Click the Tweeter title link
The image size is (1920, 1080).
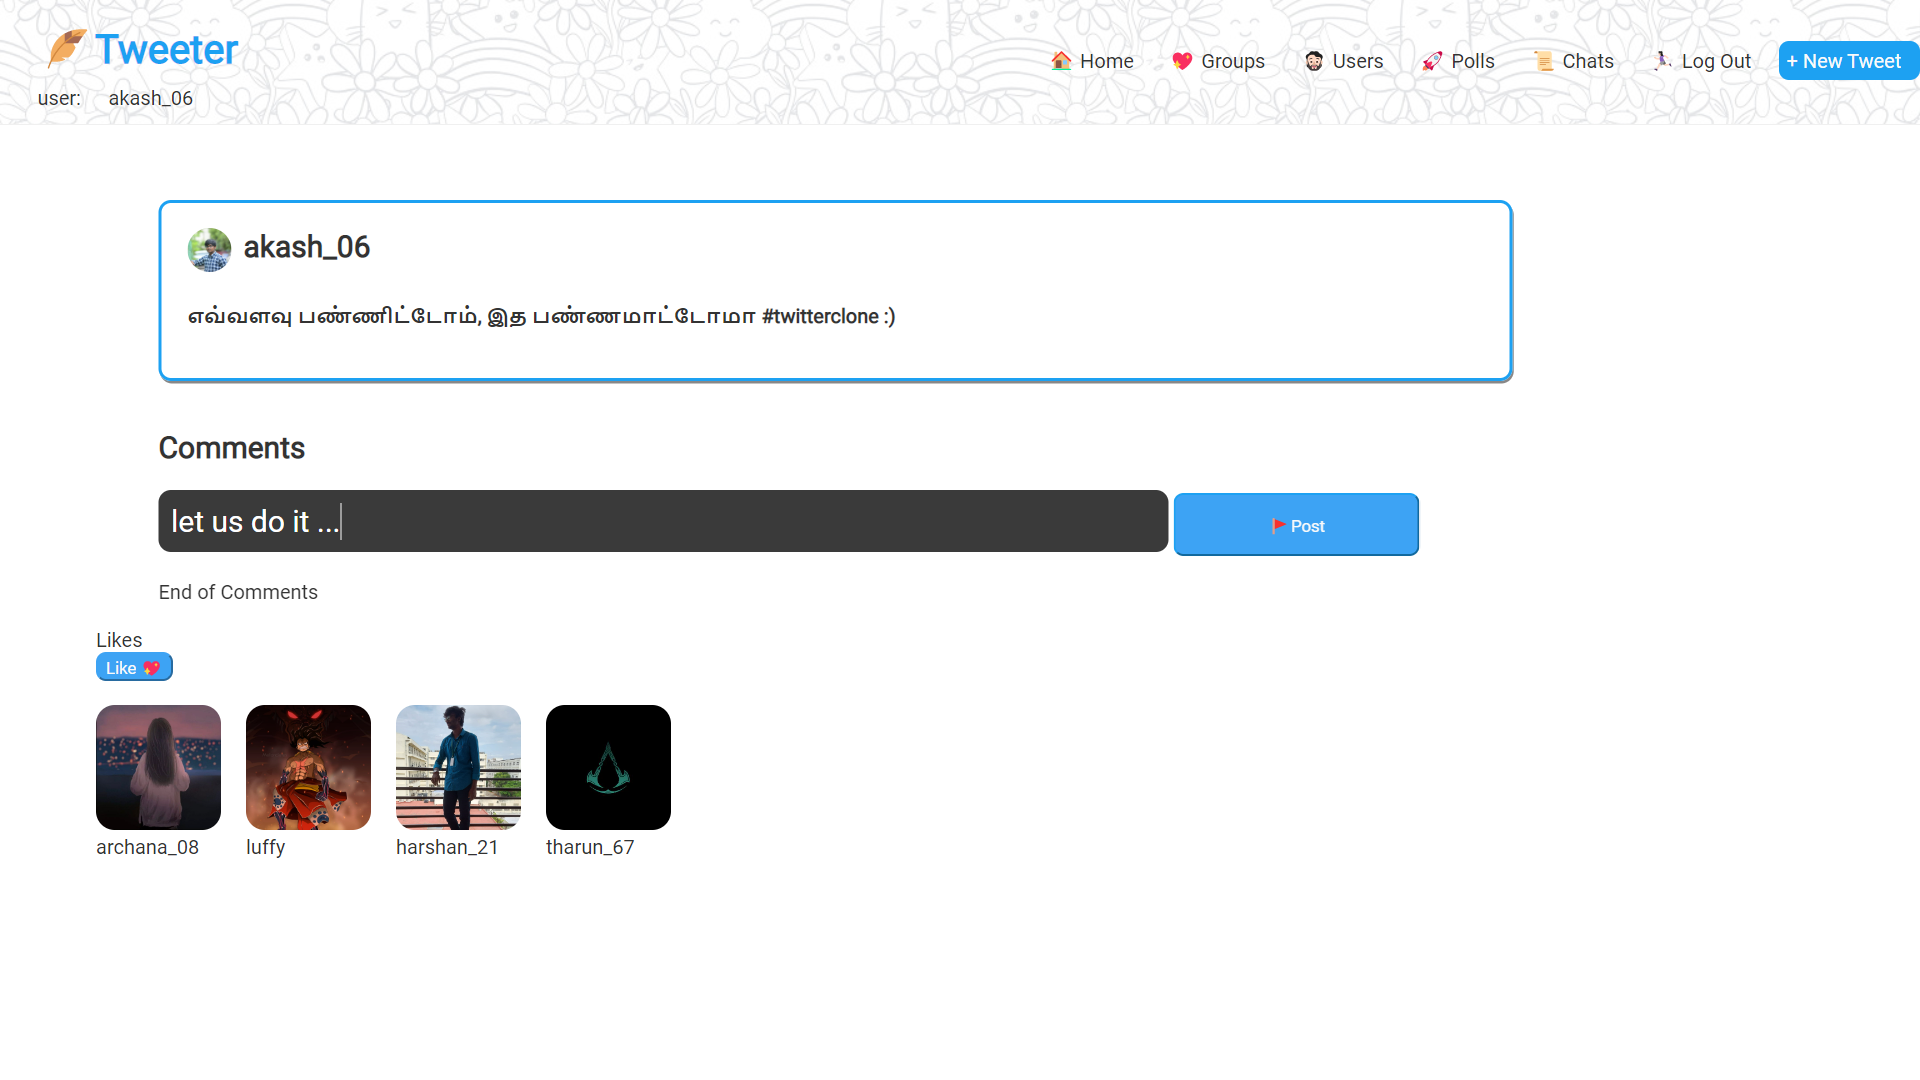click(167, 49)
